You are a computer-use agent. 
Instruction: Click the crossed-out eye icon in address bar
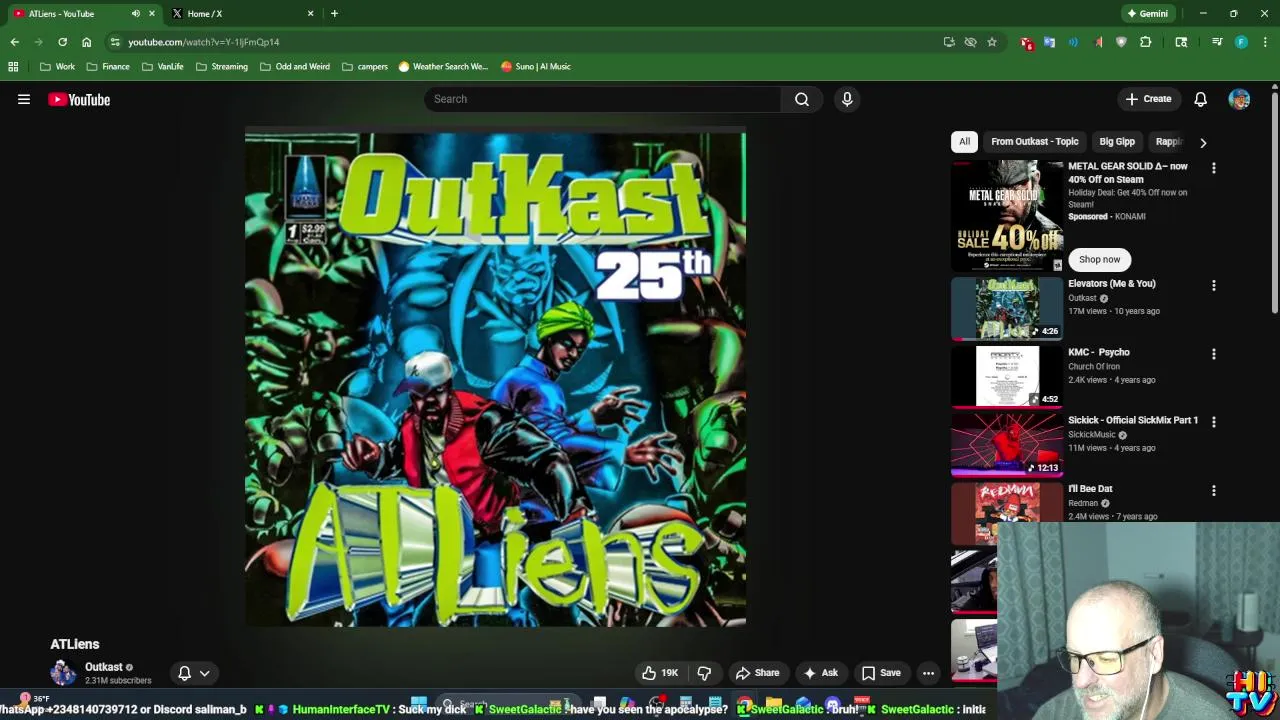(970, 42)
